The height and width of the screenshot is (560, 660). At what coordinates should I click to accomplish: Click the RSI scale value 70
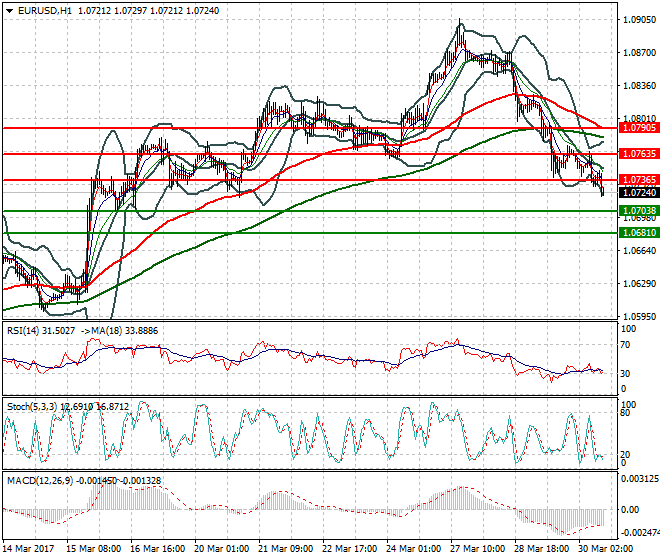[x=626, y=345]
